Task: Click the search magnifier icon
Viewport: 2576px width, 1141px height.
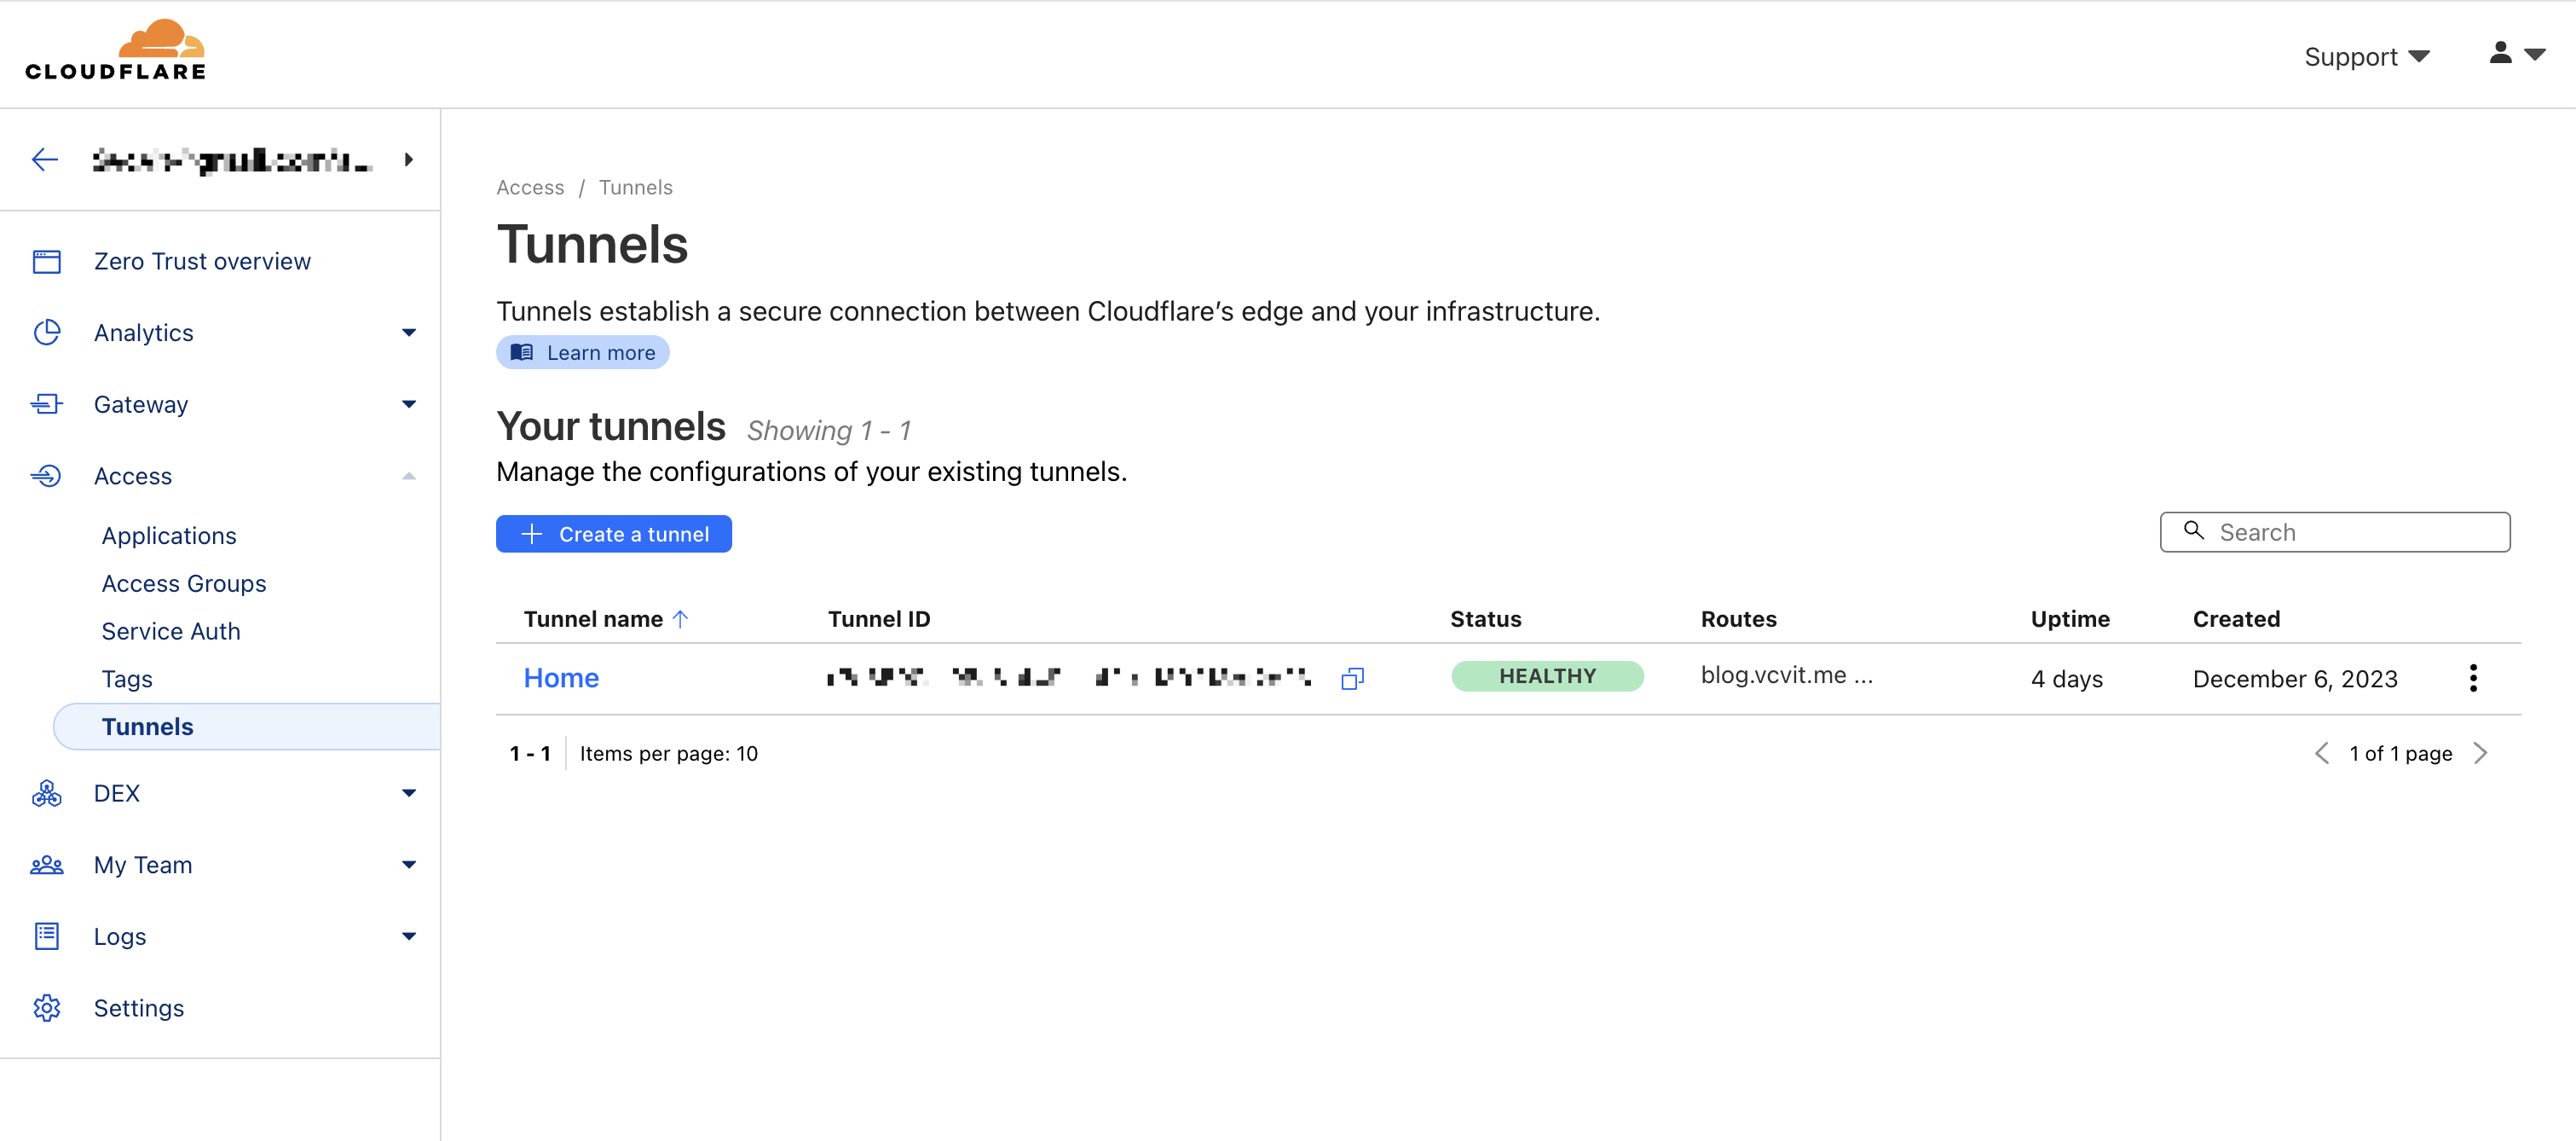Action: 2194,531
